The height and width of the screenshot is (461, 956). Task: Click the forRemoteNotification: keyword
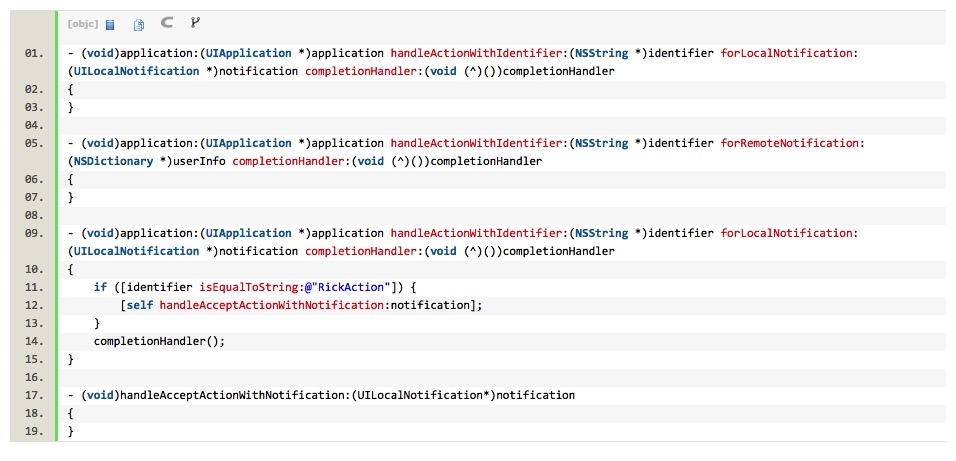pyautogui.click(x=793, y=143)
